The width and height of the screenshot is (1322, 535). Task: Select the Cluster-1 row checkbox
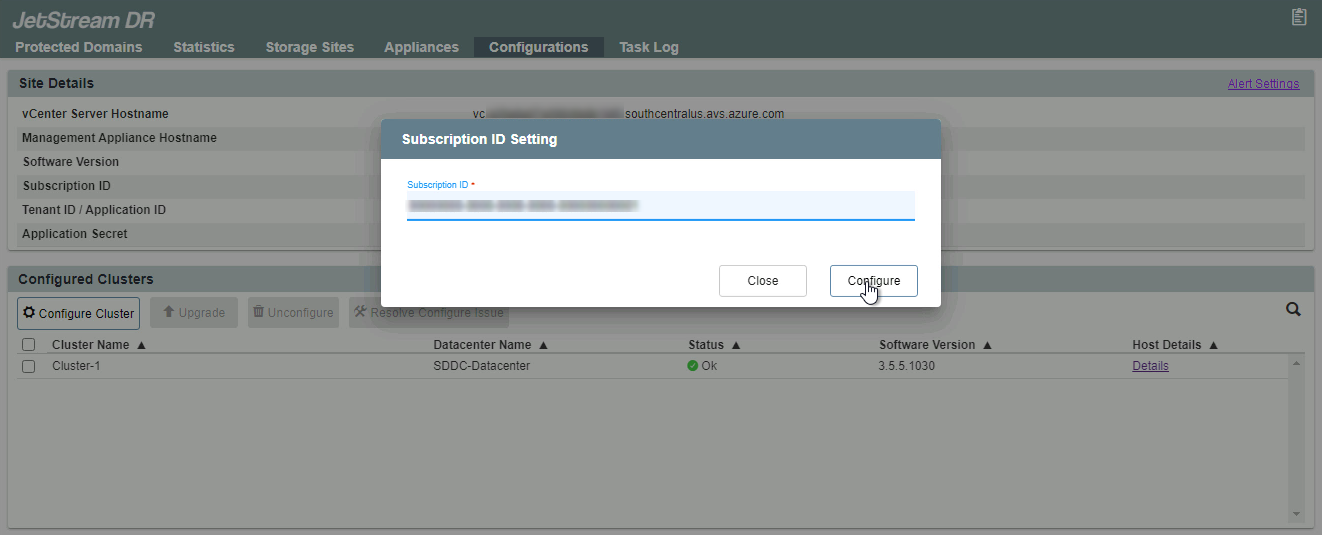pyautogui.click(x=29, y=366)
